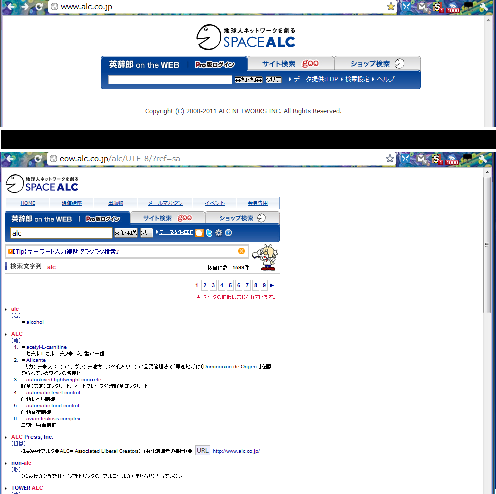Click the Pro版ログイン link on the upper page
The height and width of the screenshot is (494, 496).
point(215,65)
